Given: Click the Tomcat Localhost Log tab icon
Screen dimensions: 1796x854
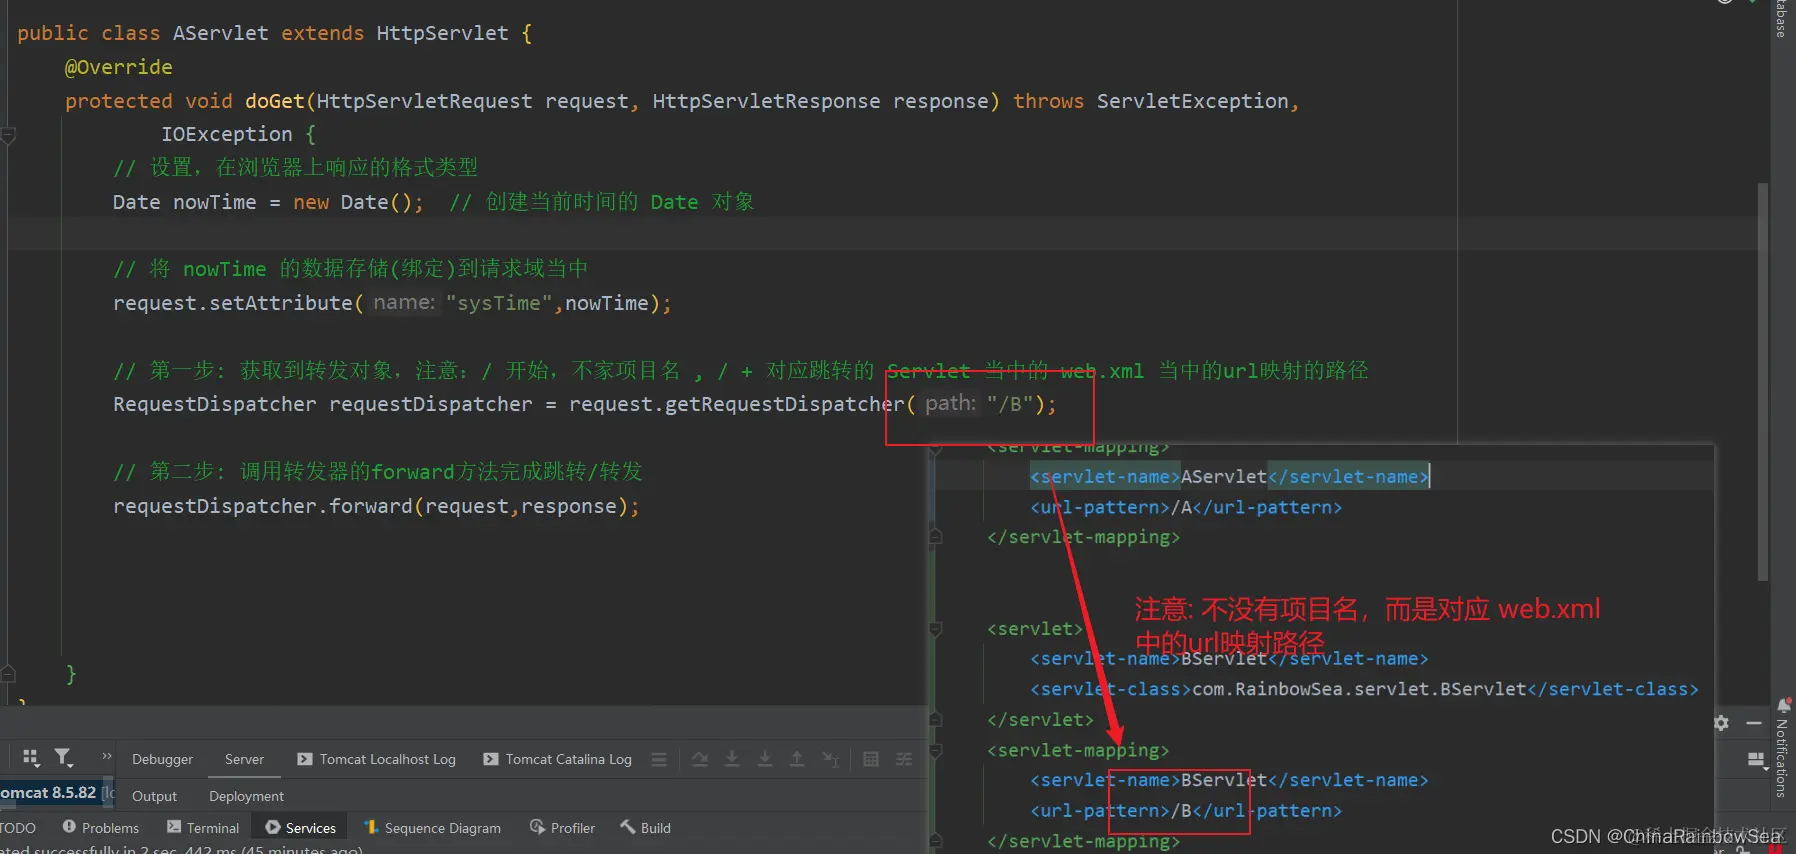Looking at the screenshot, I should coord(305,759).
